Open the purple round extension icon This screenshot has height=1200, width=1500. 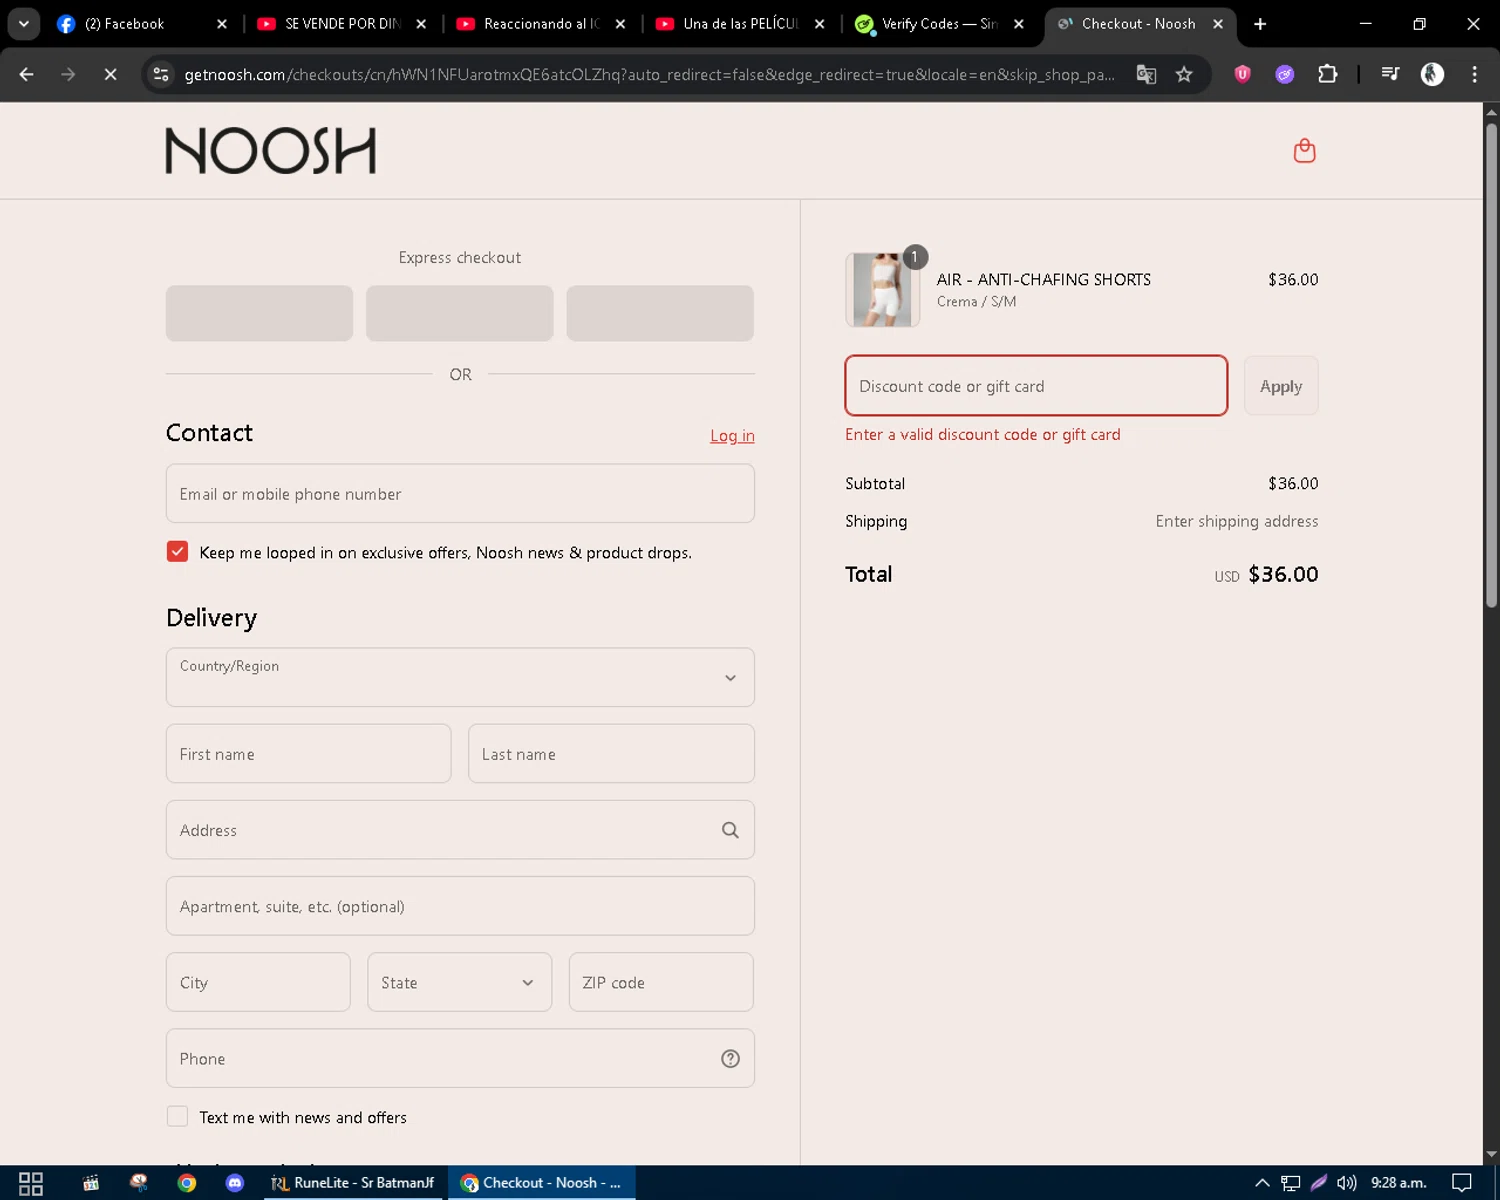click(1285, 74)
